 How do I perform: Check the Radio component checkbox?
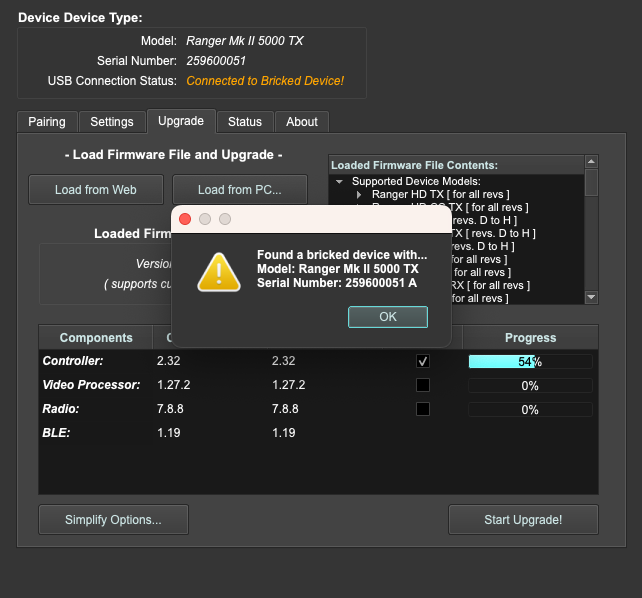(423, 409)
